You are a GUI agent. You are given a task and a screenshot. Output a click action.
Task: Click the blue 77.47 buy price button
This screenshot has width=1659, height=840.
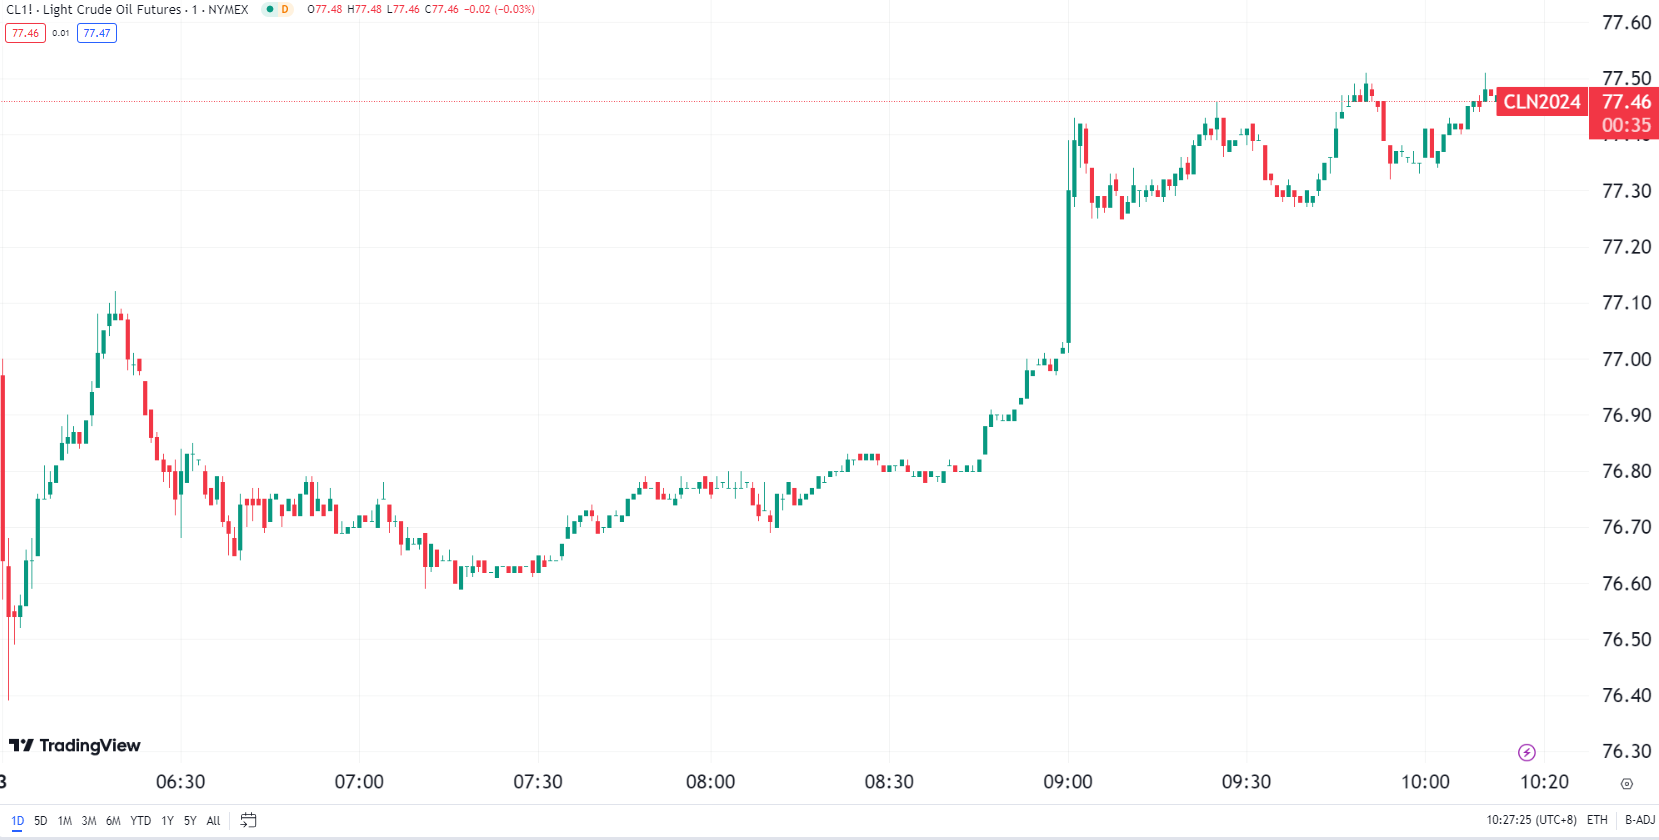click(97, 33)
